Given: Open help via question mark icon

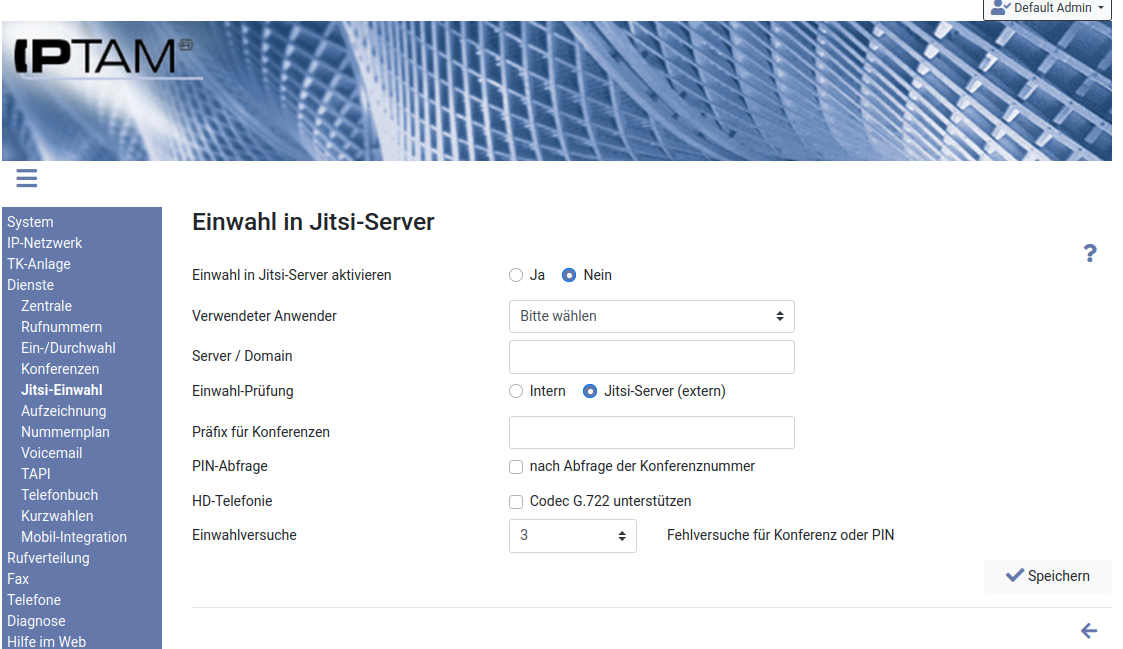Looking at the screenshot, I should (x=1090, y=254).
